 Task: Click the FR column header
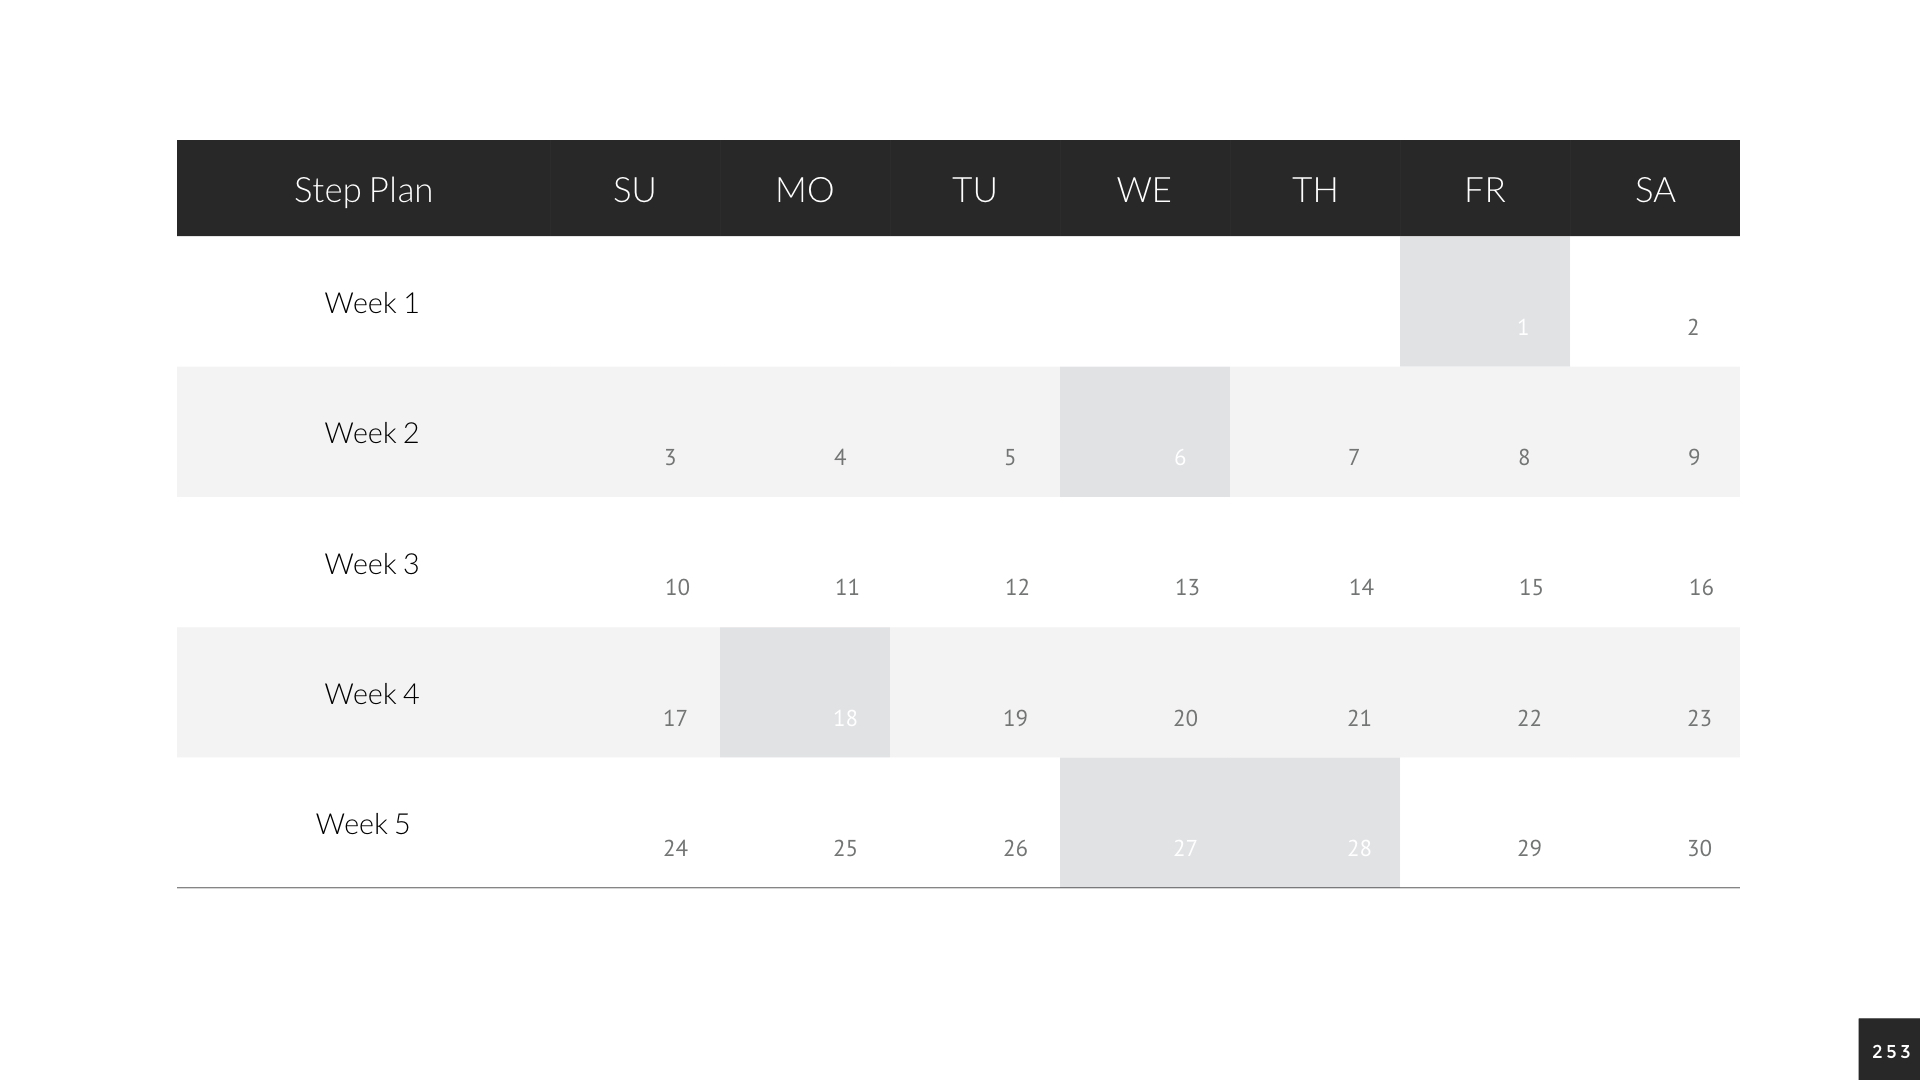point(1484,189)
